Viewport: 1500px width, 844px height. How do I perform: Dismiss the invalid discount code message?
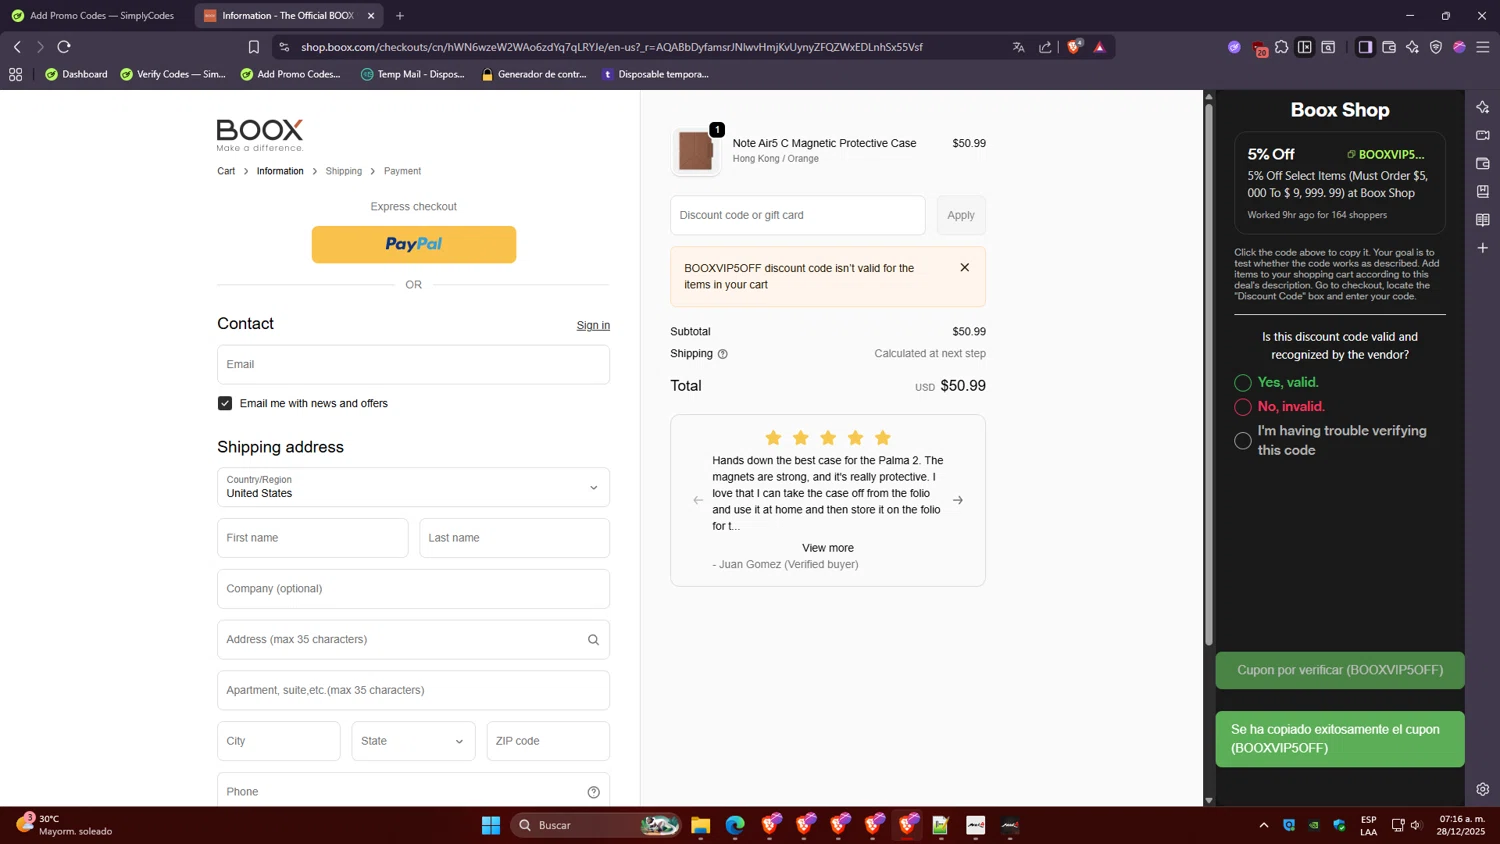(965, 267)
